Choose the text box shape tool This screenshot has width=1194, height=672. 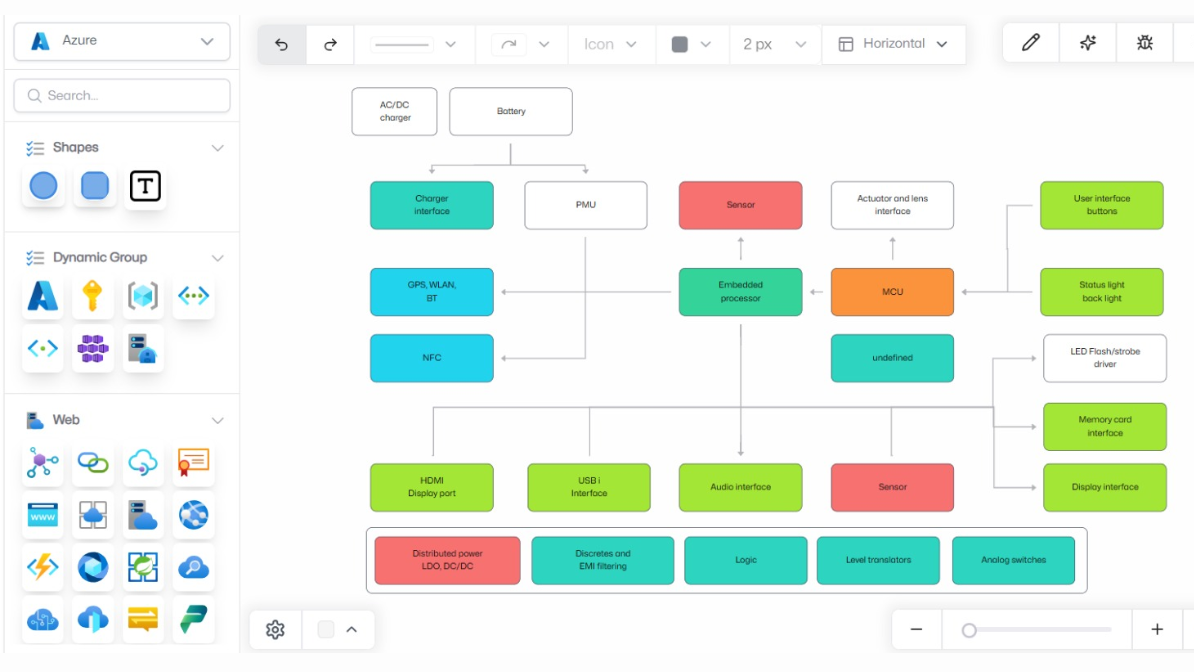click(145, 186)
